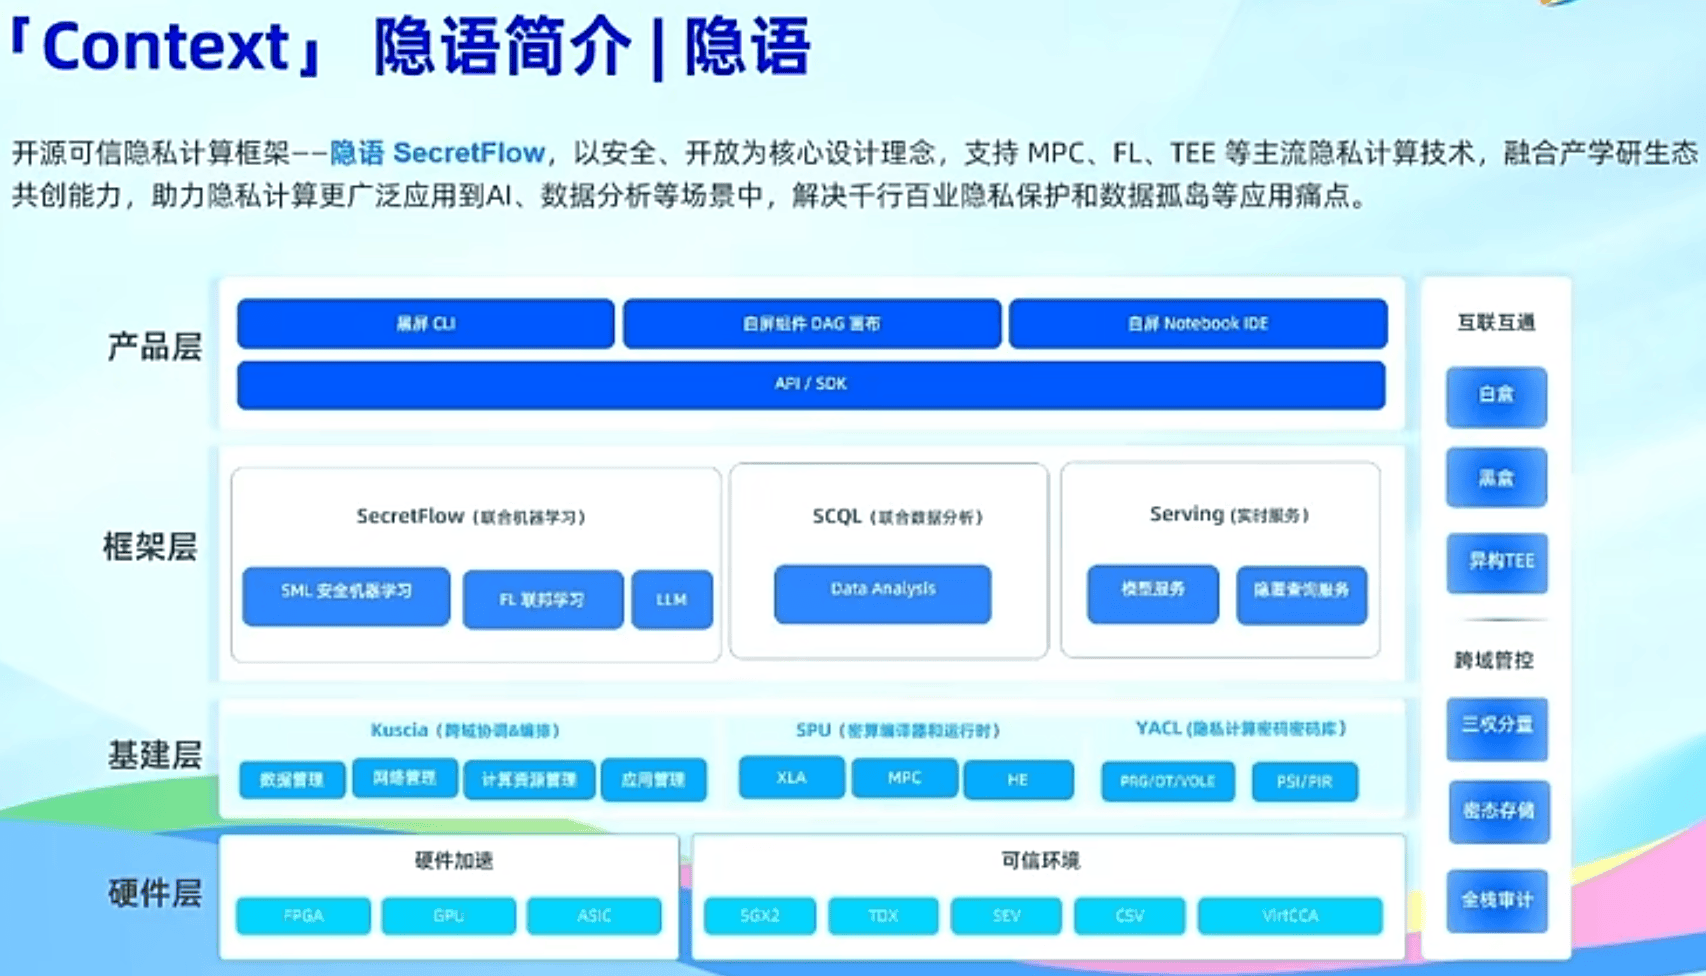Select the 计算资源管理 block
Screen dimensions: 1706x976
[529, 780]
